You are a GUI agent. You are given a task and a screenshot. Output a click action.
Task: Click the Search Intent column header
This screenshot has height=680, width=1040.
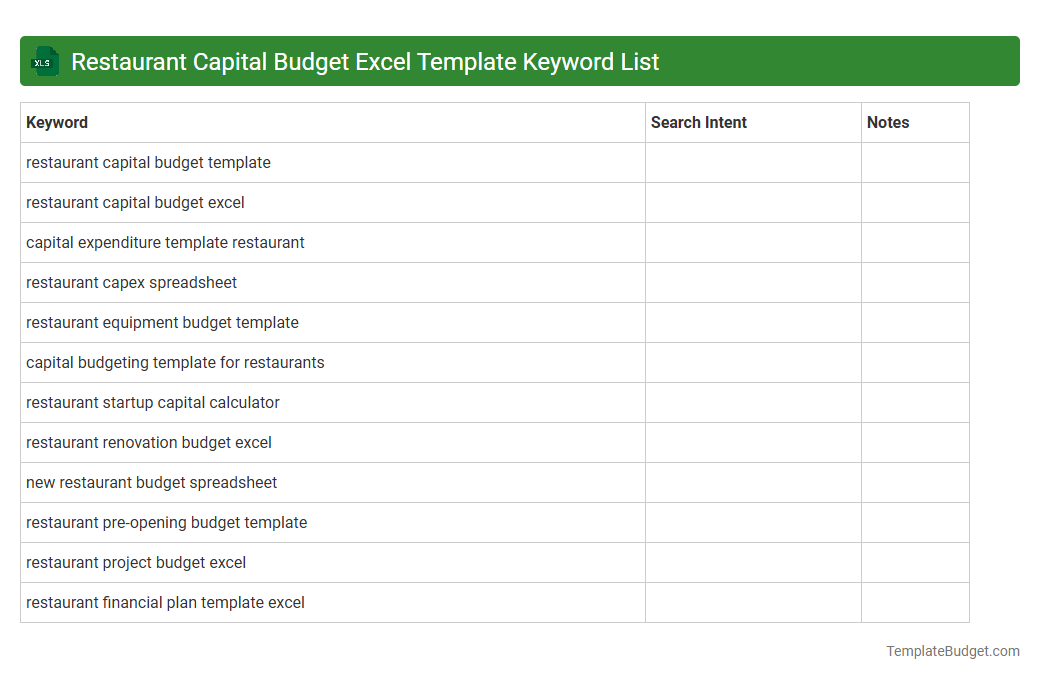tap(698, 122)
